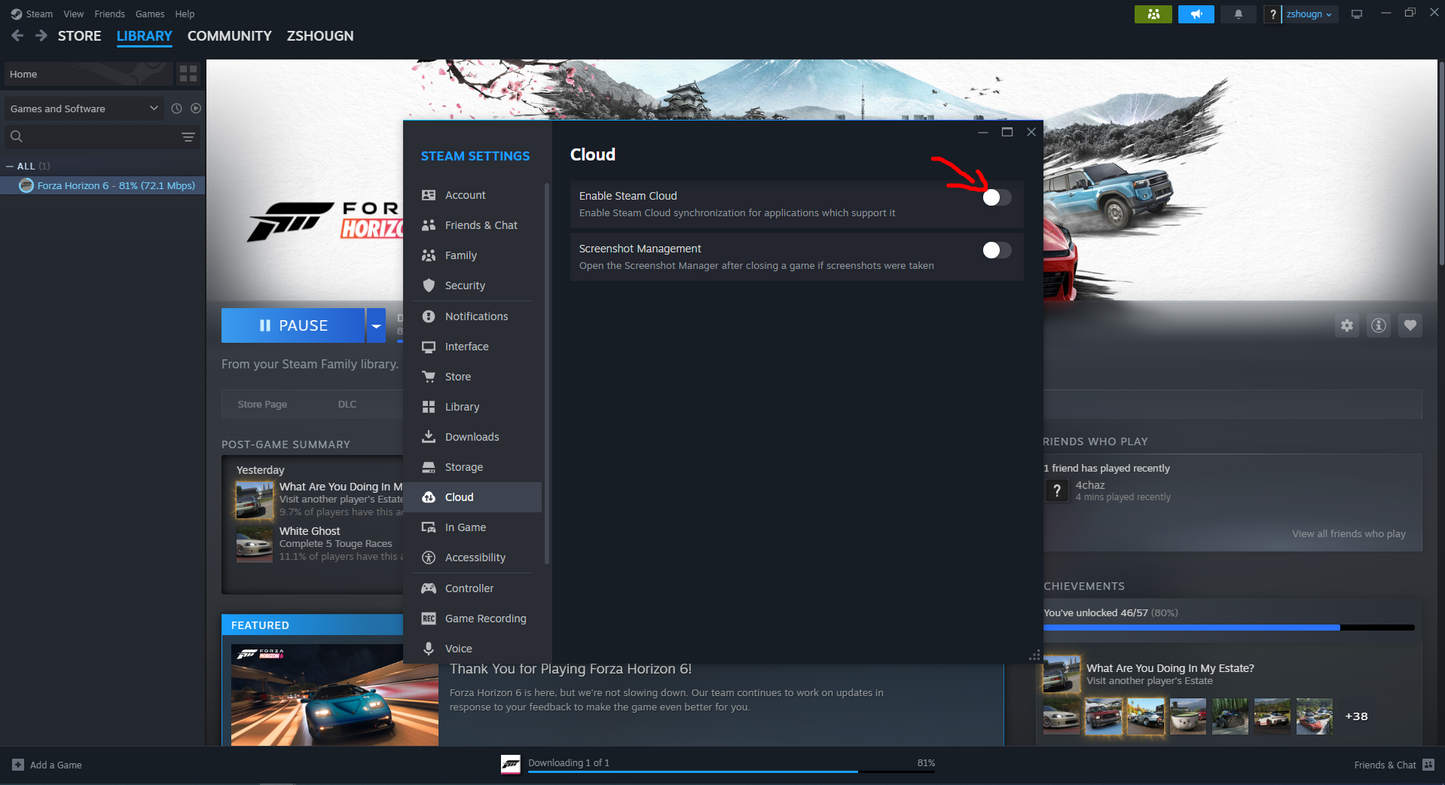This screenshot has width=1445, height=785.
Task: Click the help question mark icon
Action: (x=1272, y=14)
